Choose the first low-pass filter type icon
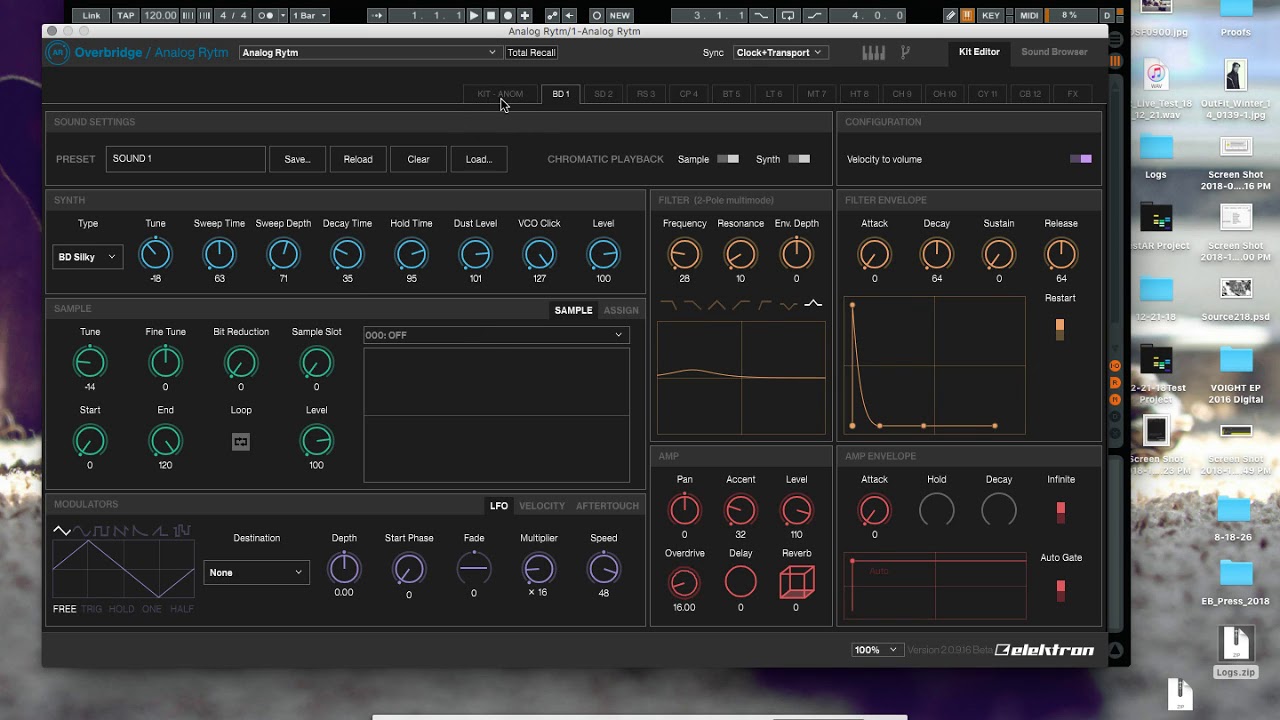 coord(668,304)
